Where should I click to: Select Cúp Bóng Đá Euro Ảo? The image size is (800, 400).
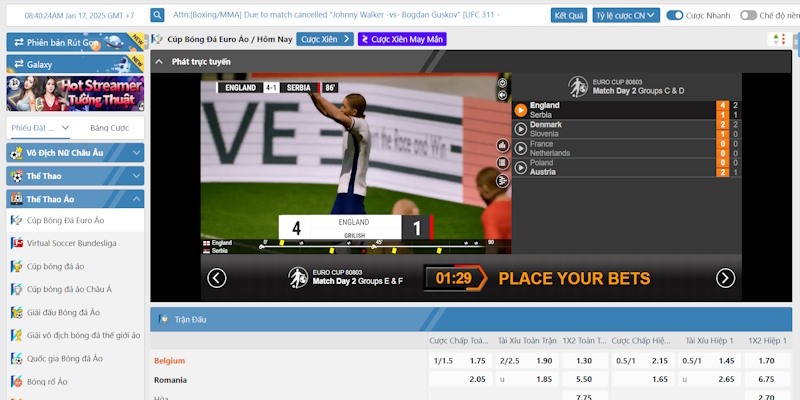pyautogui.click(x=75, y=220)
